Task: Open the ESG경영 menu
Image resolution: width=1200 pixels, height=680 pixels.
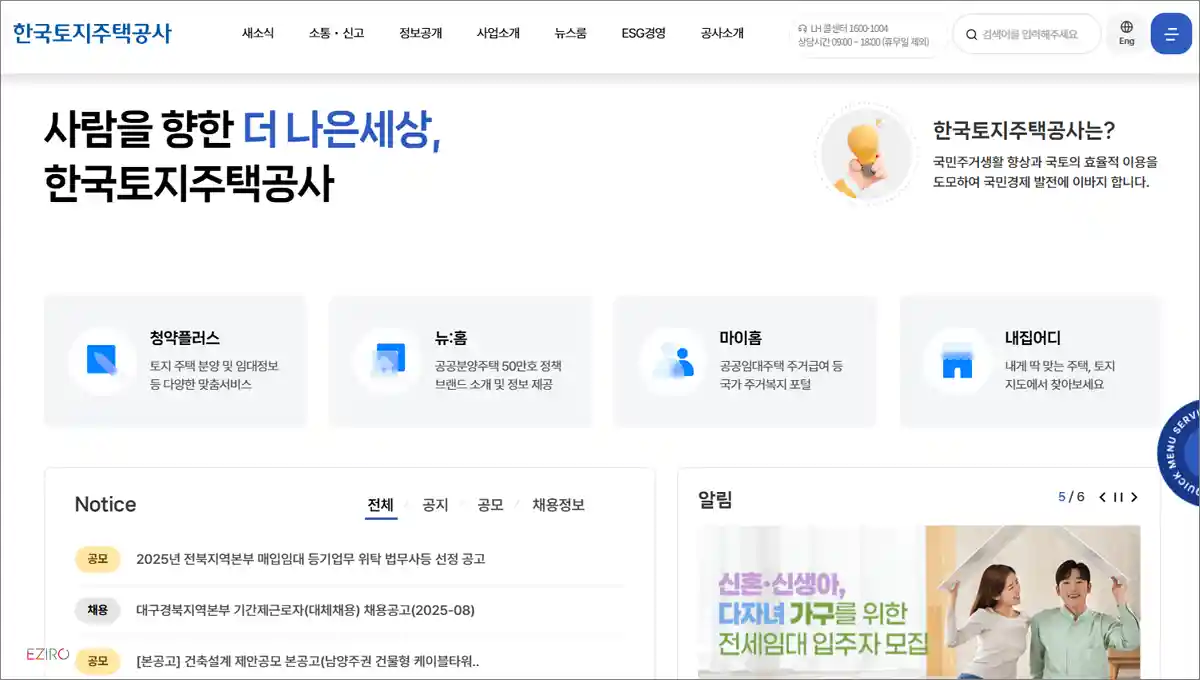Action: (x=641, y=33)
